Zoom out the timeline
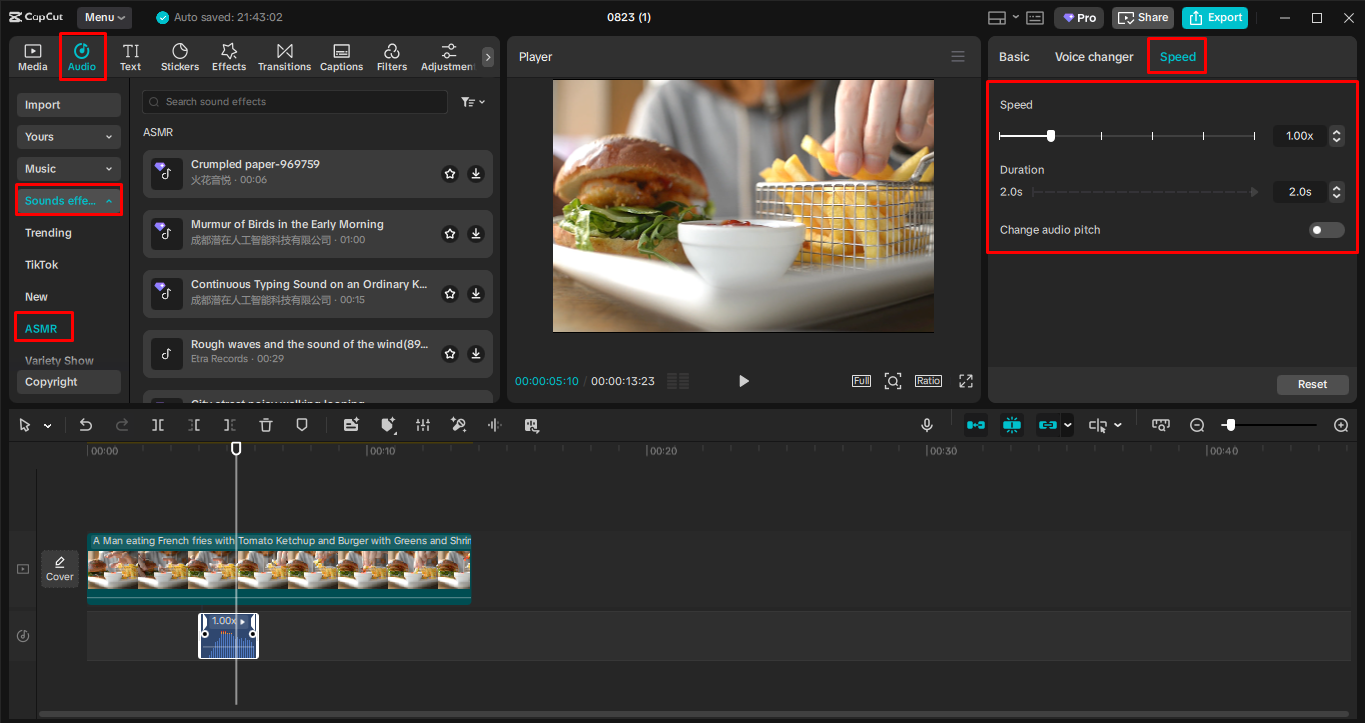The width and height of the screenshot is (1365, 723). click(1197, 425)
